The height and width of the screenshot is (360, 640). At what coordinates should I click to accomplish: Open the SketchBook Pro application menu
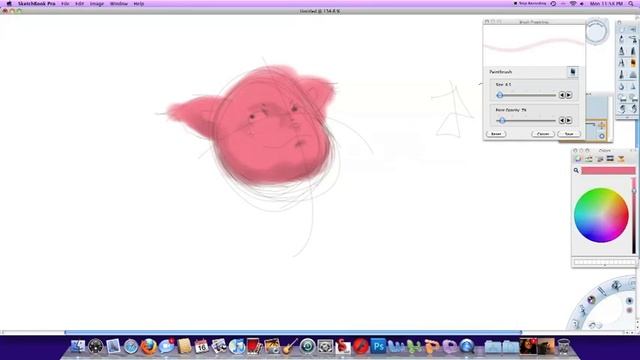point(36,4)
